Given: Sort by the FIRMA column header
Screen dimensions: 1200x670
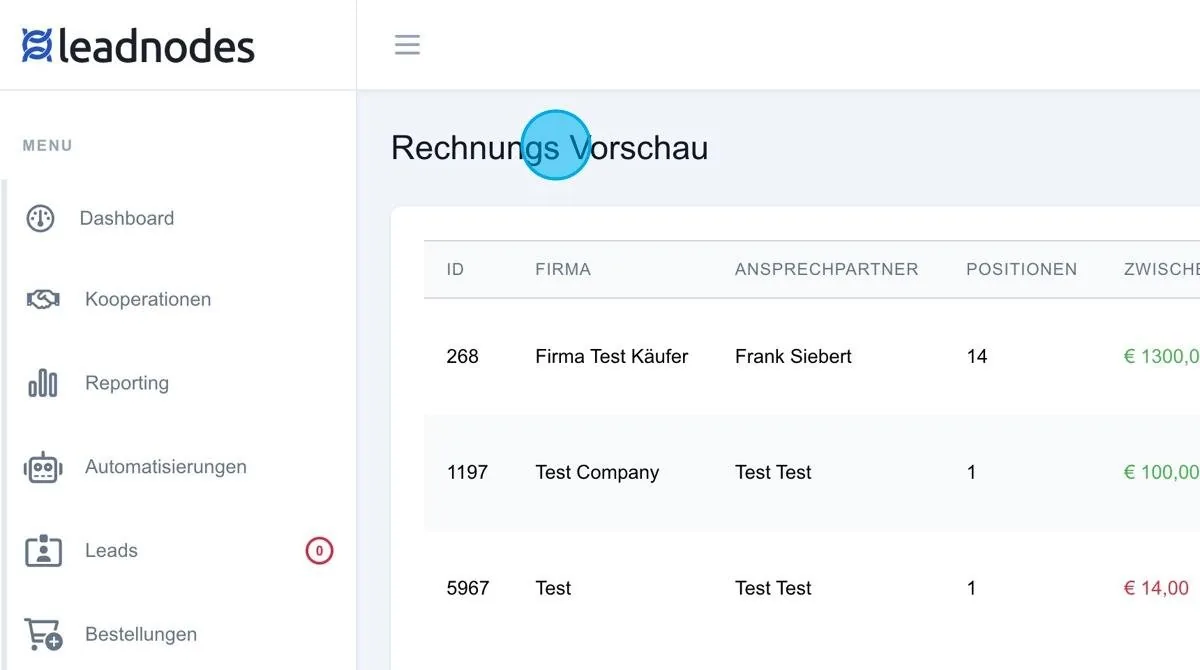Looking at the screenshot, I should coord(563,269).
